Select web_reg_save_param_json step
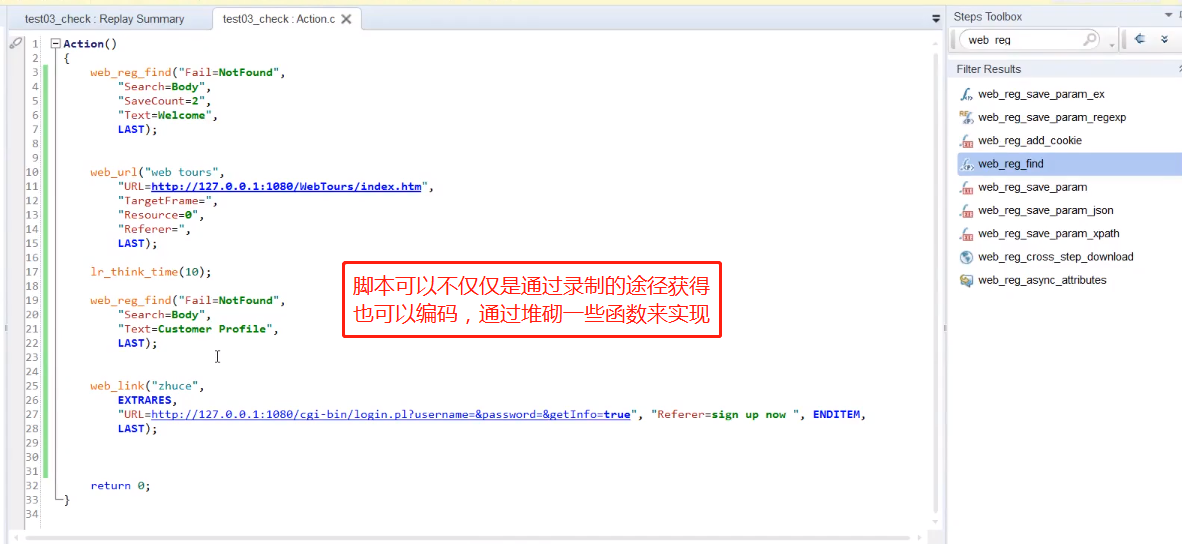 click(x=1035, y=210)
